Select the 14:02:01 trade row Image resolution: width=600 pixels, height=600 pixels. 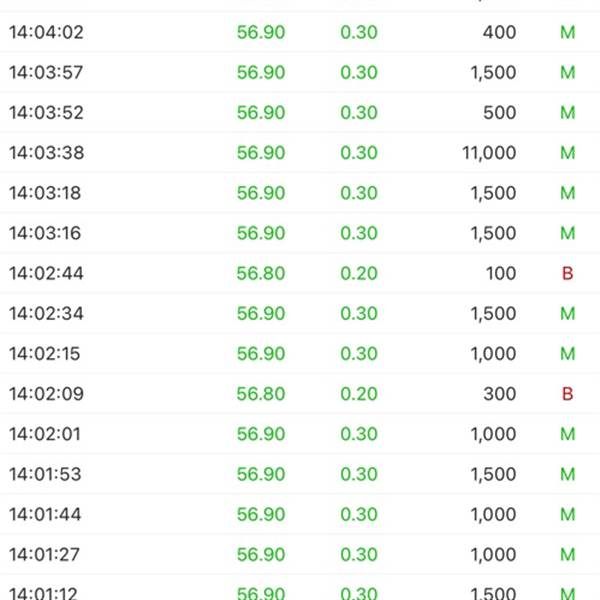click(x=300, y=434)
